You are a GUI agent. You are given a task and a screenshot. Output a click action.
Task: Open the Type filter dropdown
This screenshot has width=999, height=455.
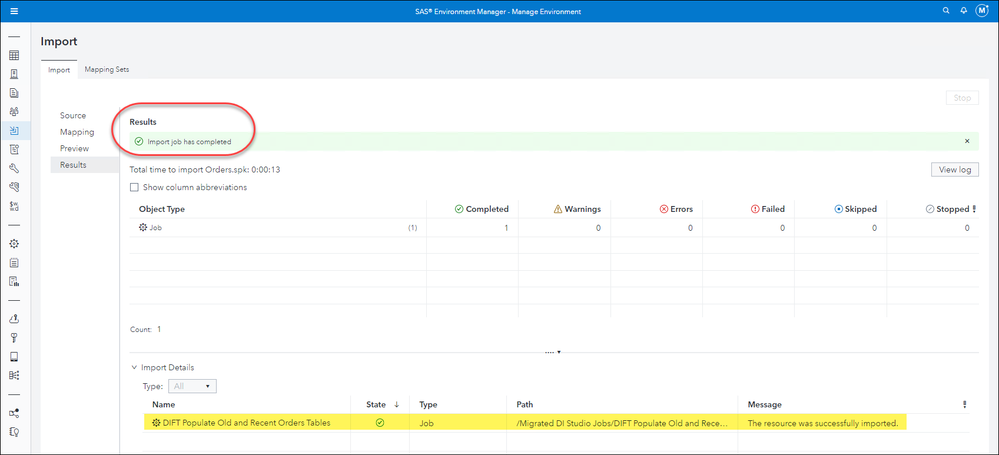192,386
